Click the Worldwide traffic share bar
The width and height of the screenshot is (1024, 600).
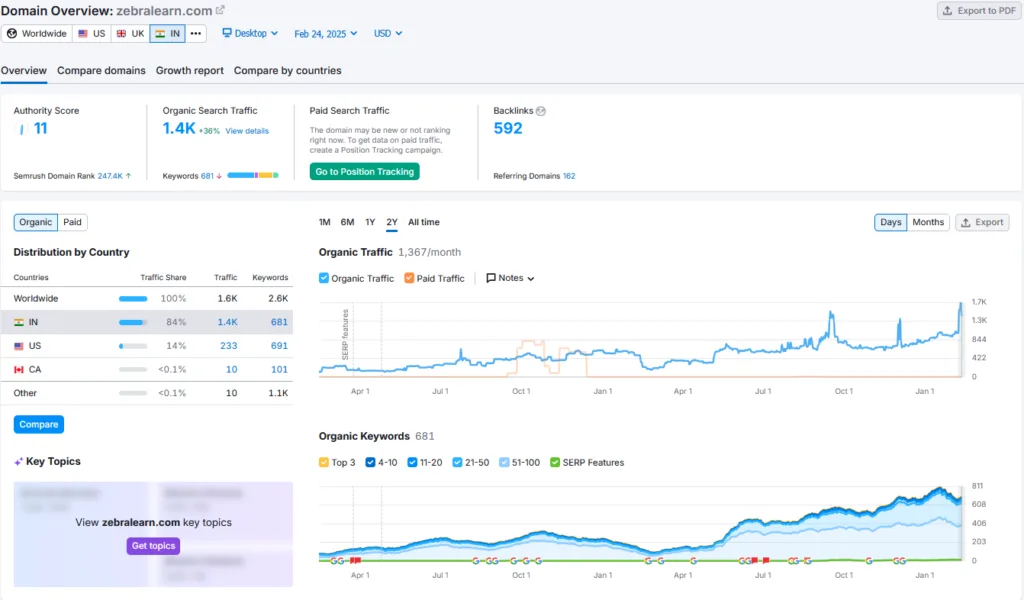coord(133,299)
